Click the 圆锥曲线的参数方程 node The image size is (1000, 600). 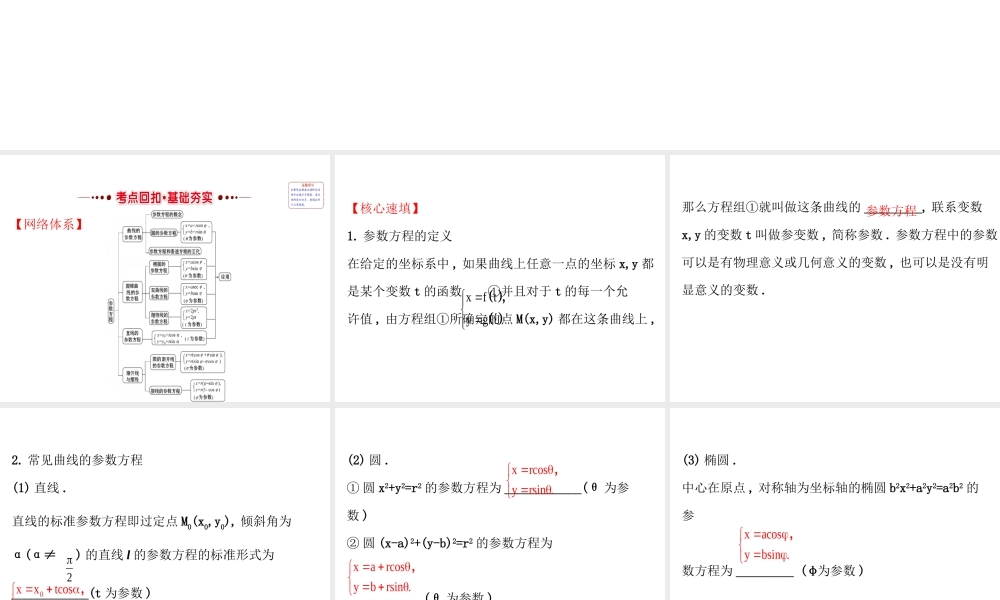tap(134, 292)
